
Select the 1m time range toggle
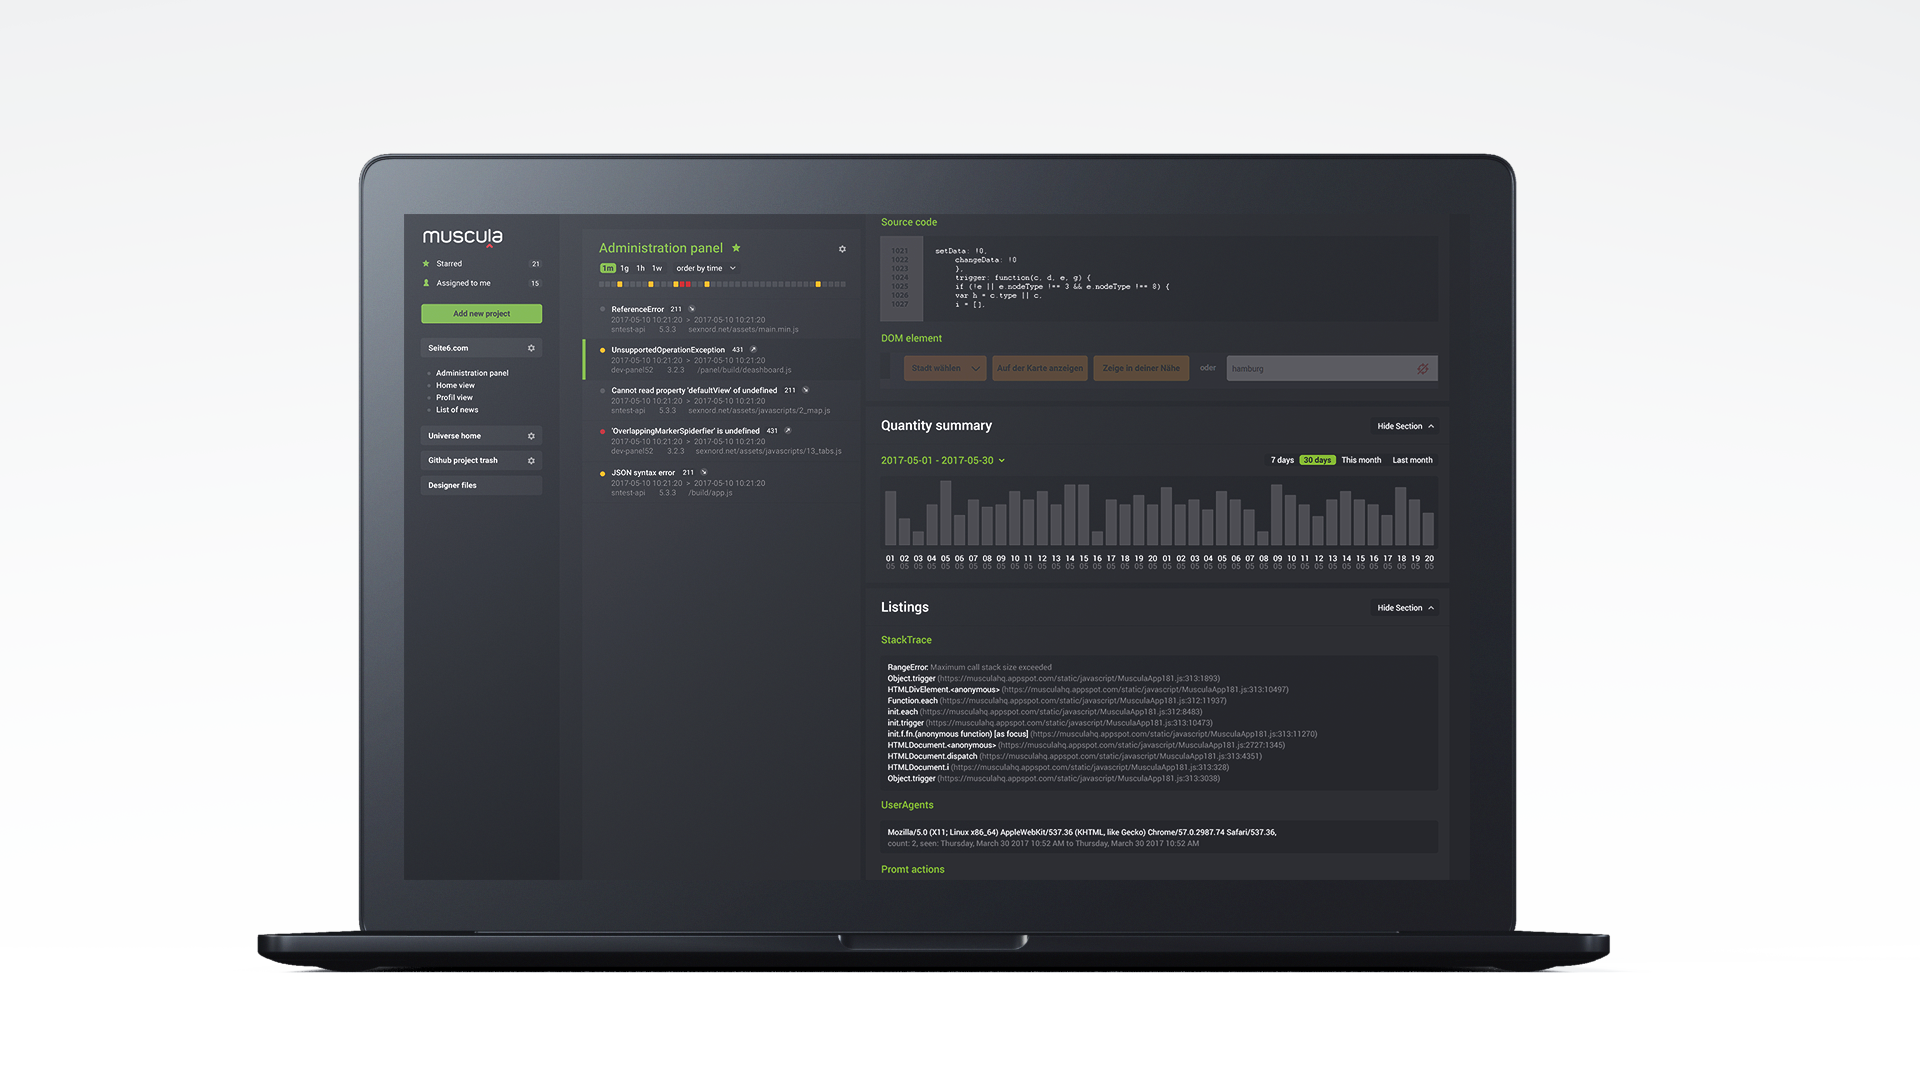(608, 268)
